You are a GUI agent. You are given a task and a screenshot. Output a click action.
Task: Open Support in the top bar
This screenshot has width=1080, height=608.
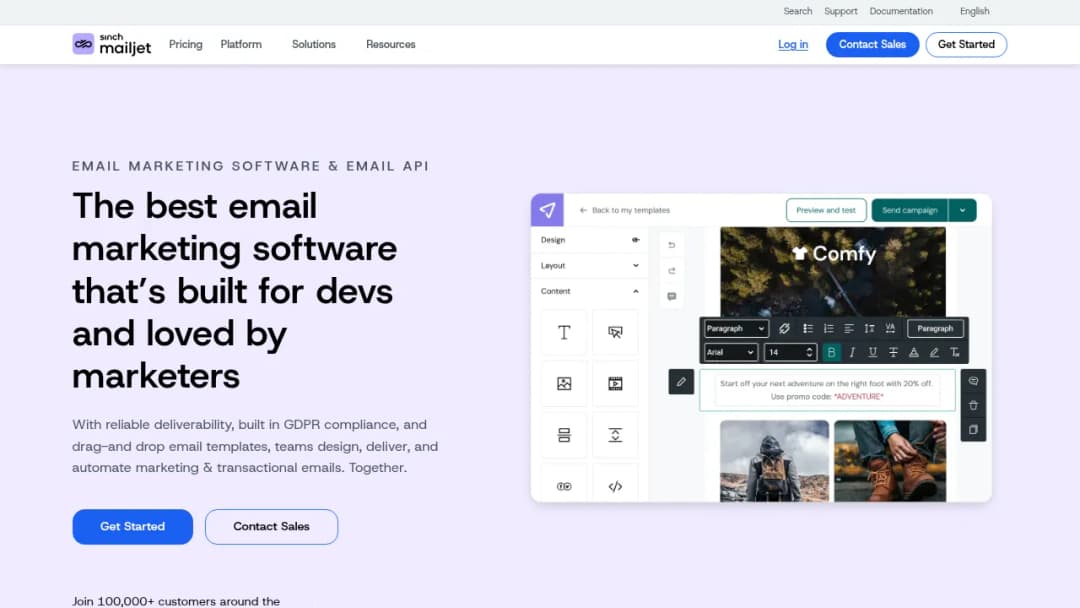click(840, 11)
